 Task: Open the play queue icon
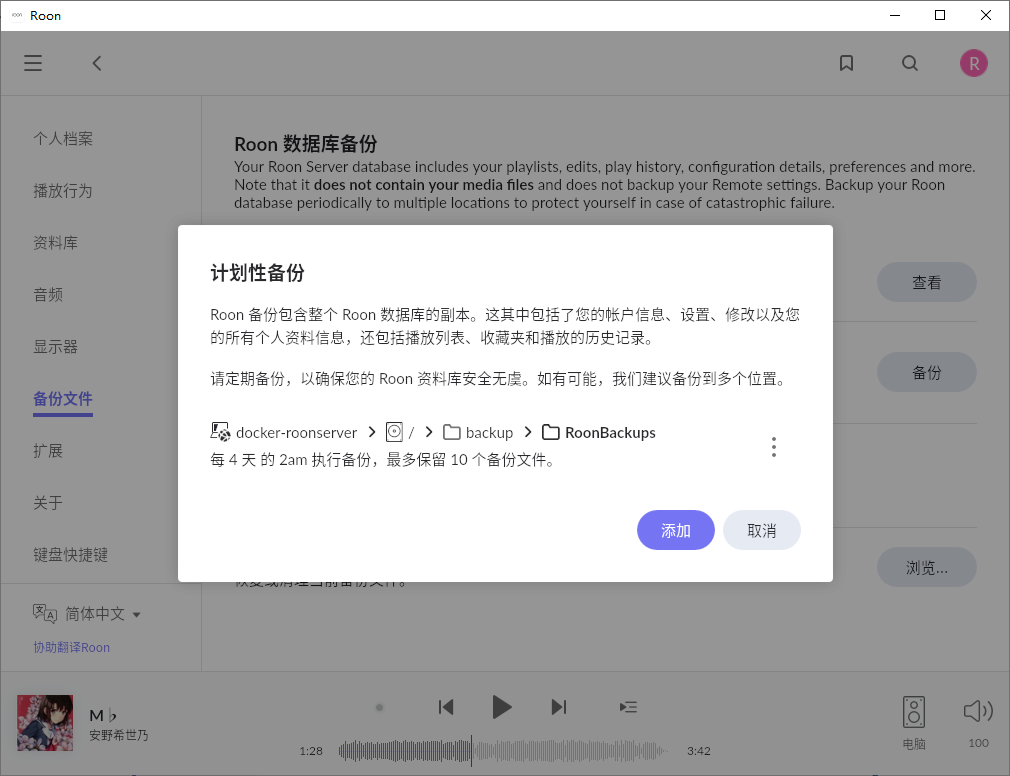(628, 707)
